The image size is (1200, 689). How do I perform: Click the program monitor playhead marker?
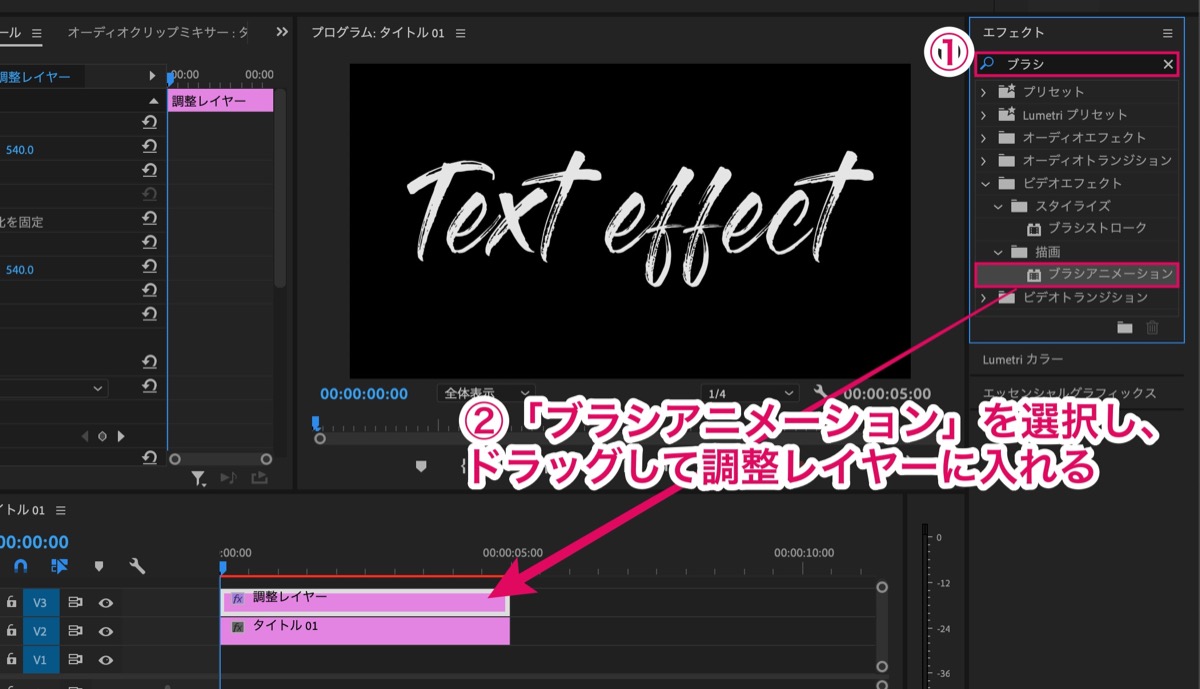[x=316, y=422]
